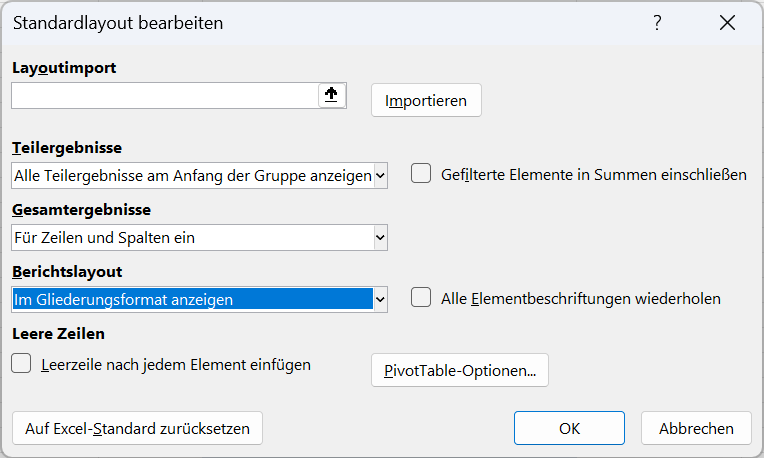Open the help question mark icon

pyautogui.click(x=657, y=23)
